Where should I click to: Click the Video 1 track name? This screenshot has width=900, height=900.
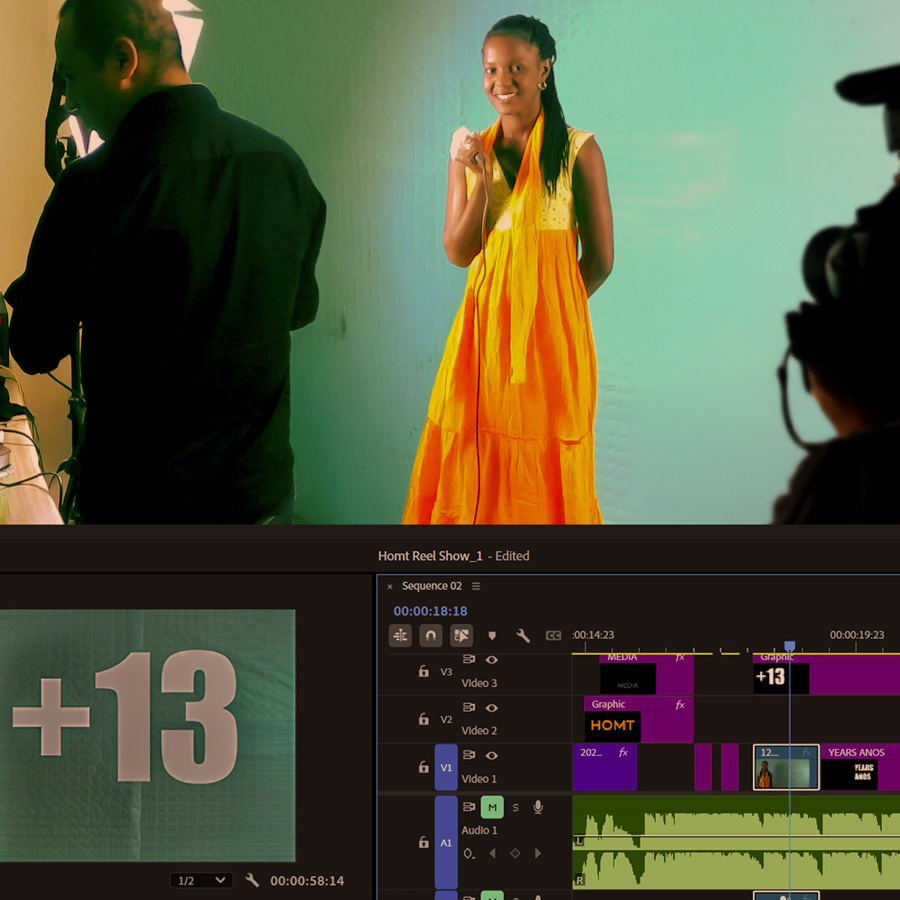[479, 779]
